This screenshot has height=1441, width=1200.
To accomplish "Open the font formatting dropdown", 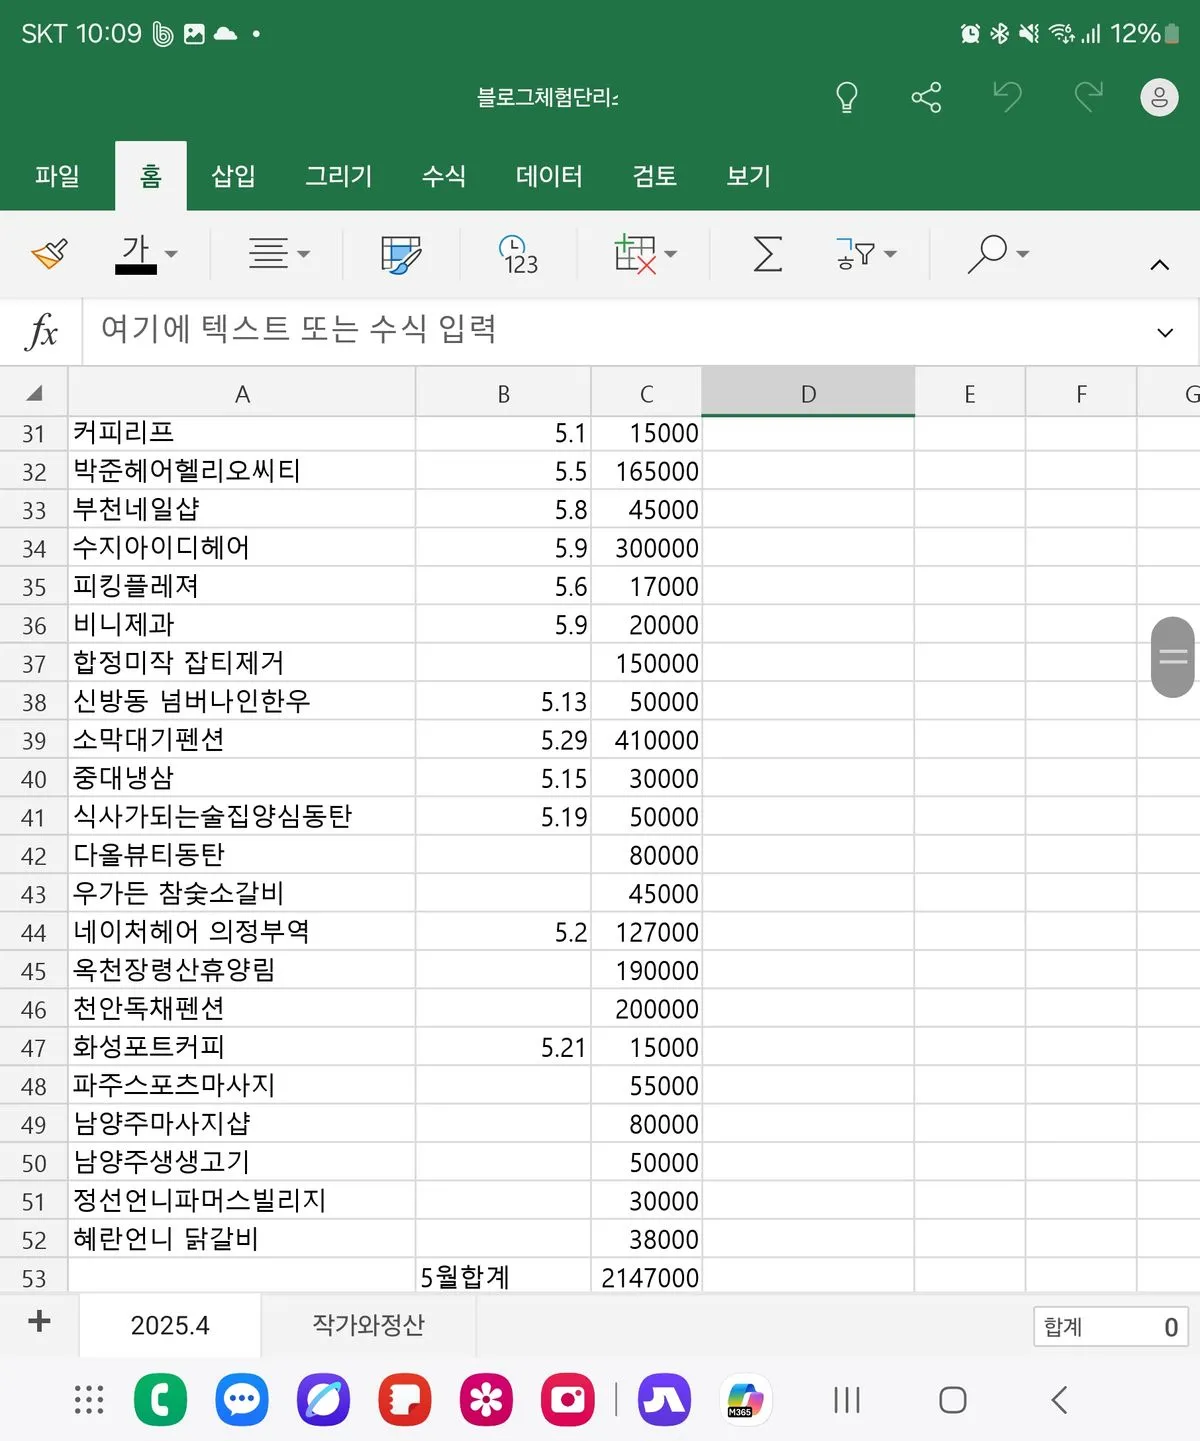I will coord(172,254).
